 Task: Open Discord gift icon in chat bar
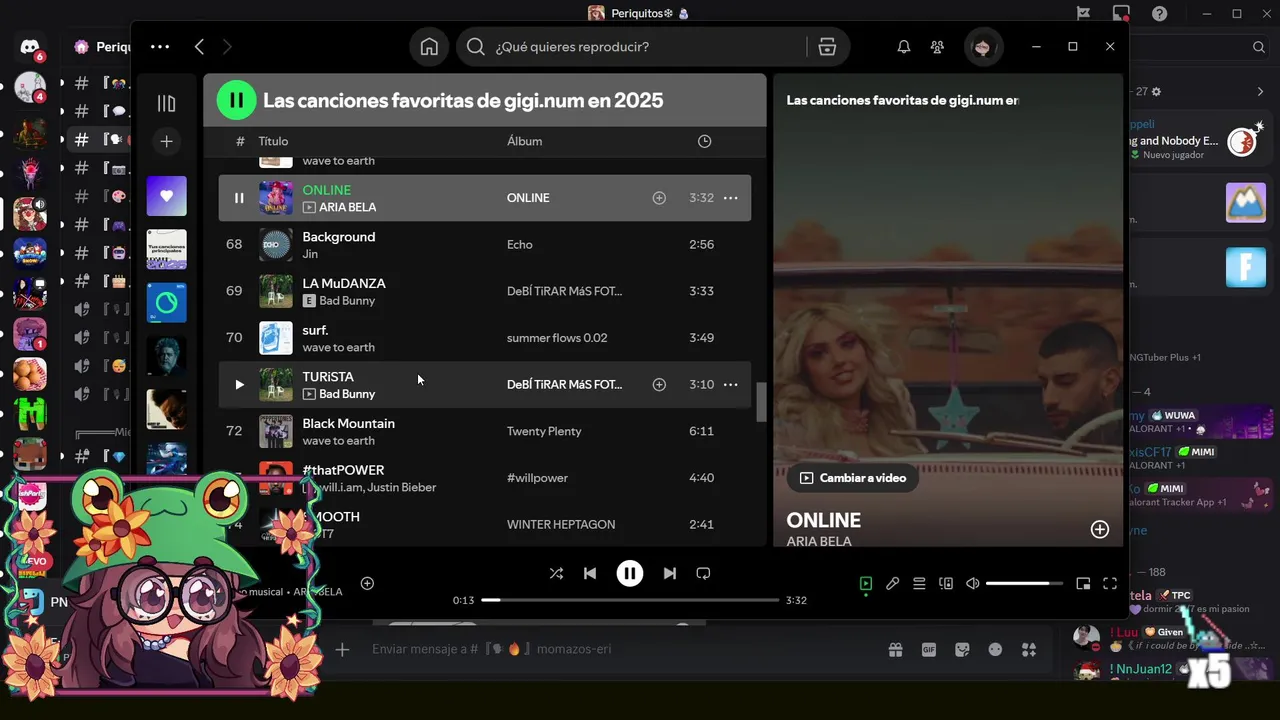tap(895, 649)
